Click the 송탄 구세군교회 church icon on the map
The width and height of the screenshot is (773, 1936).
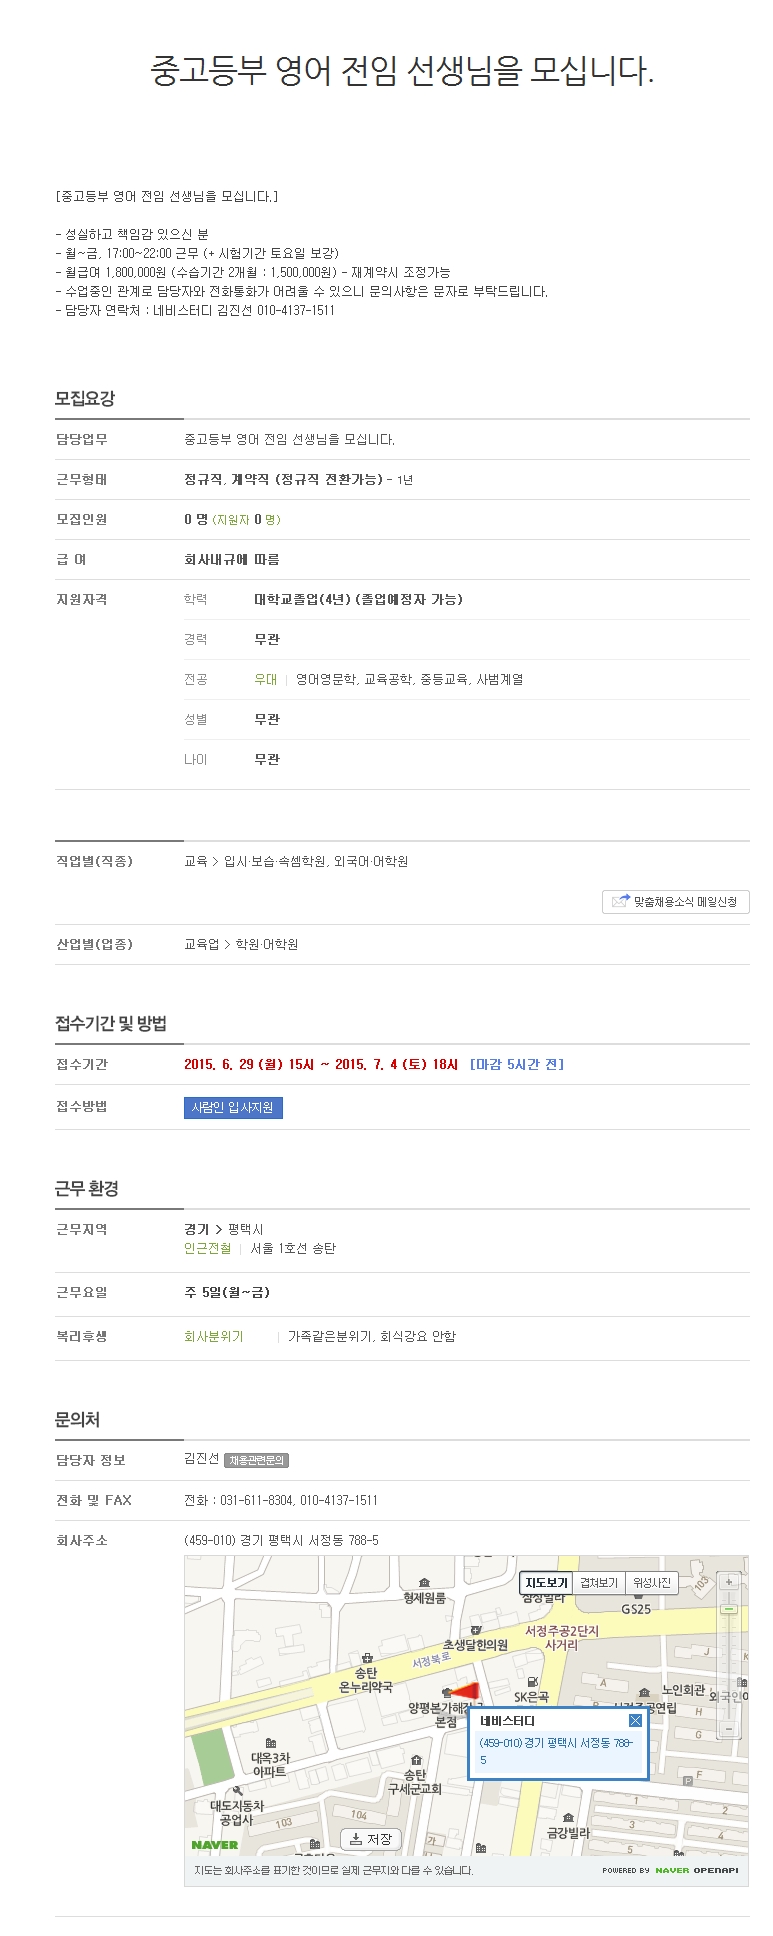(416, 1760)
